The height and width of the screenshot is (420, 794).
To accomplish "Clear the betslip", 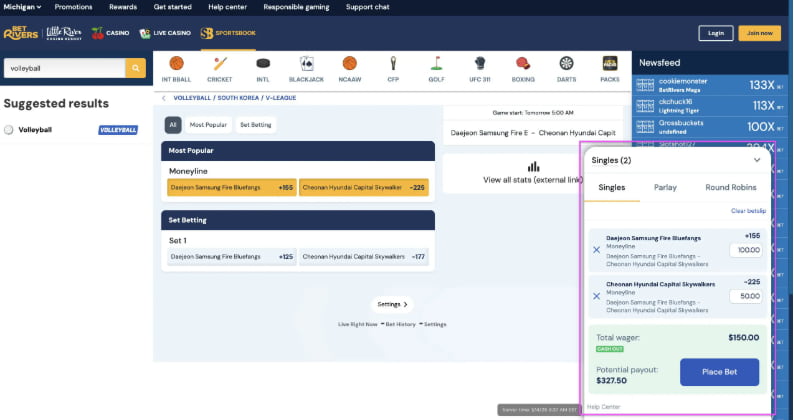I will pyautogui.click(x=748, y=211).
